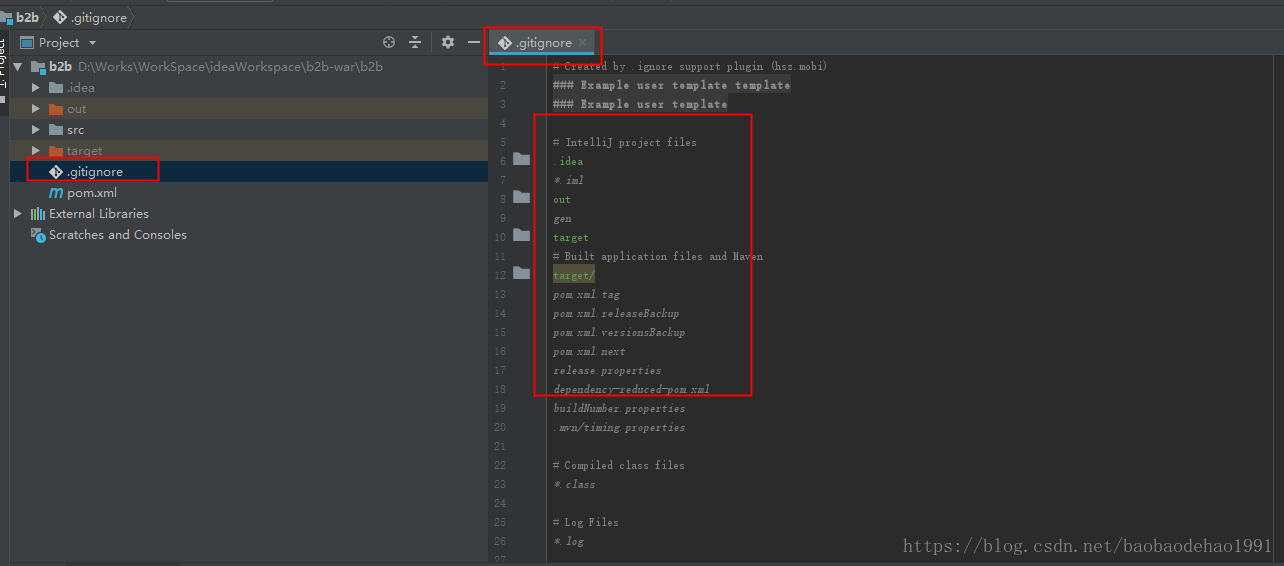Click the 'dependency-reduced-pom.xml' line
1284x566 pixels.
(631, 390)
